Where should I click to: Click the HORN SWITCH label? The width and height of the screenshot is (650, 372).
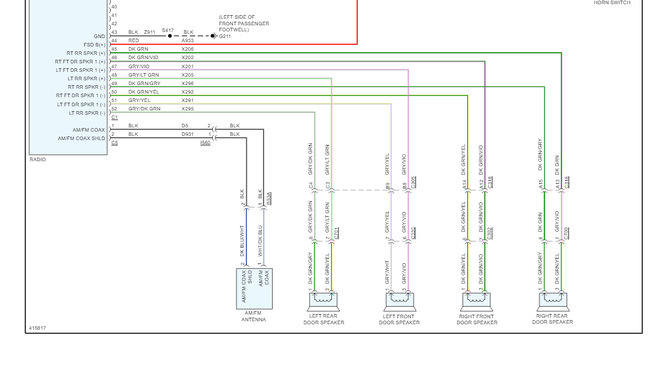pos(612,2)
